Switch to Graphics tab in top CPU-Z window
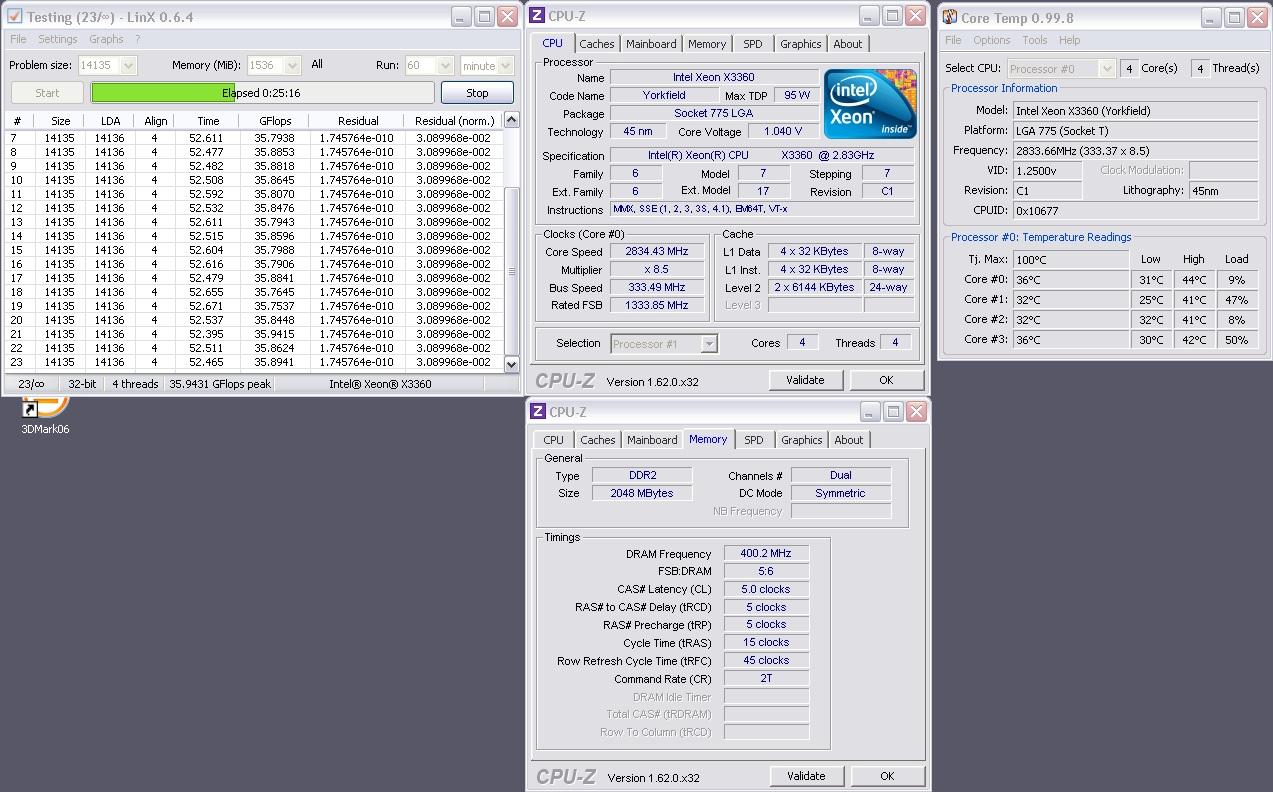This screenshot has height=792, width=1273. coord(800,44)
